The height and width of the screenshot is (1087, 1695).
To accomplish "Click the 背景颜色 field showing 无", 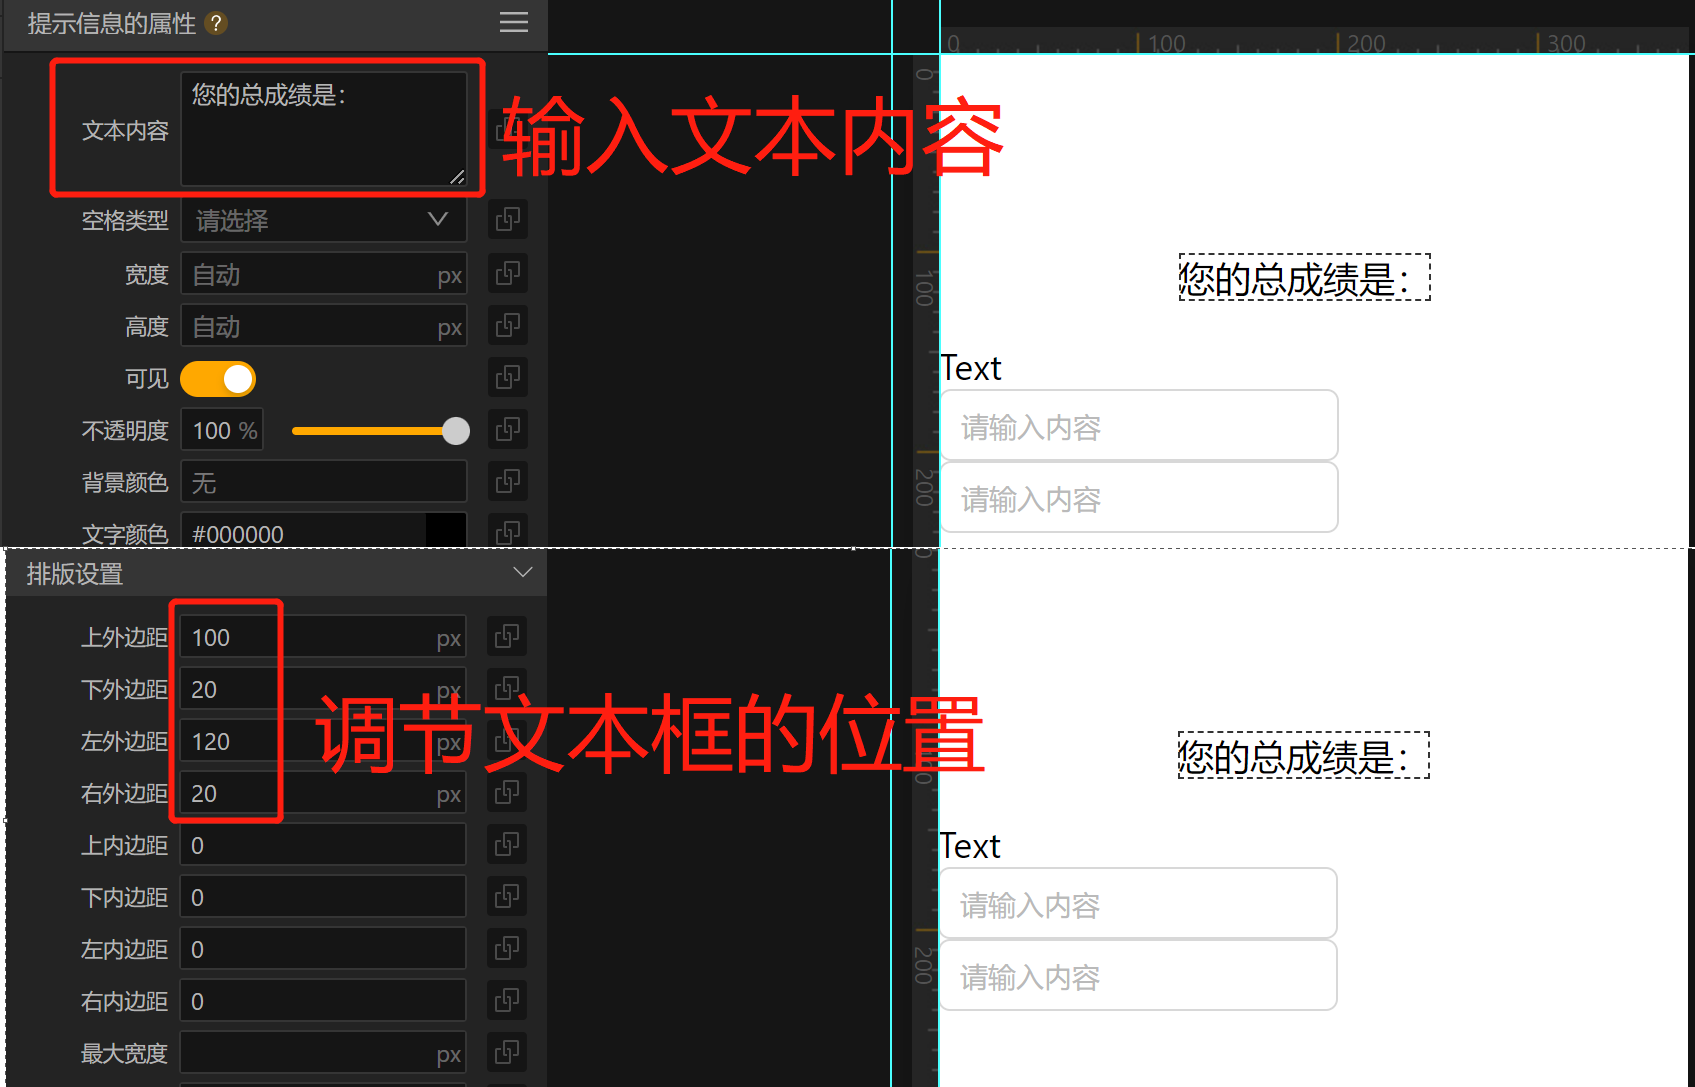I will (x=324, y=482).
